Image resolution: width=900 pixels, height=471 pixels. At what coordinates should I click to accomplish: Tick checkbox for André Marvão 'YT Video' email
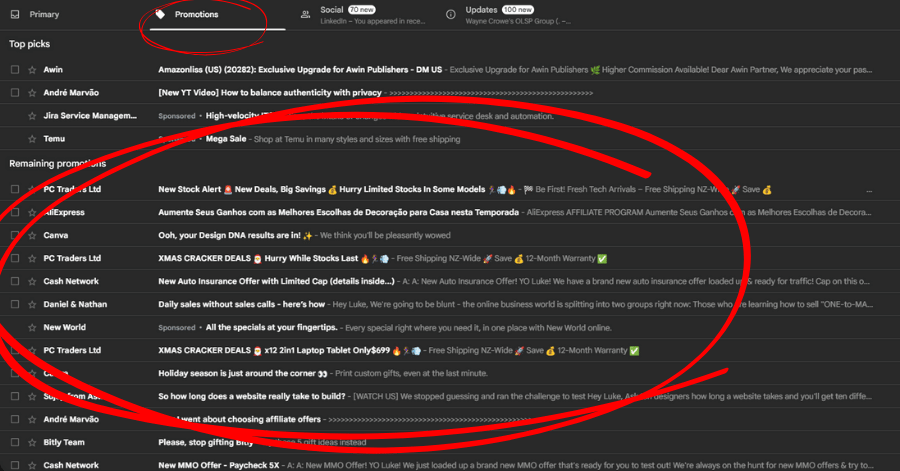[x=15, y=92]
